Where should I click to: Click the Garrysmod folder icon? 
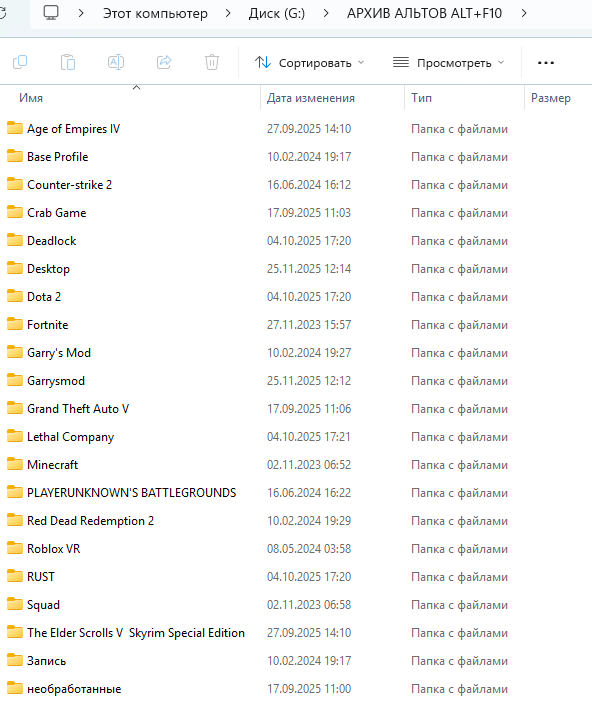(x=15, y=380)
